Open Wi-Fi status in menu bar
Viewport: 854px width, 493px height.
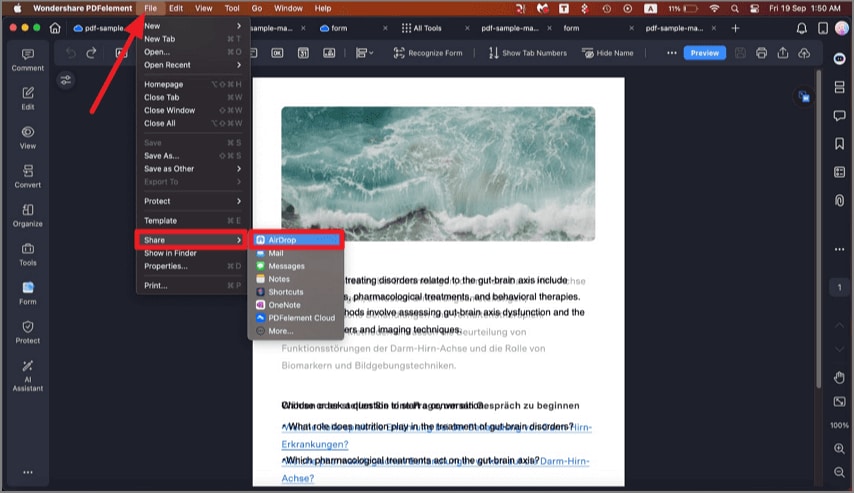point(714,8)
